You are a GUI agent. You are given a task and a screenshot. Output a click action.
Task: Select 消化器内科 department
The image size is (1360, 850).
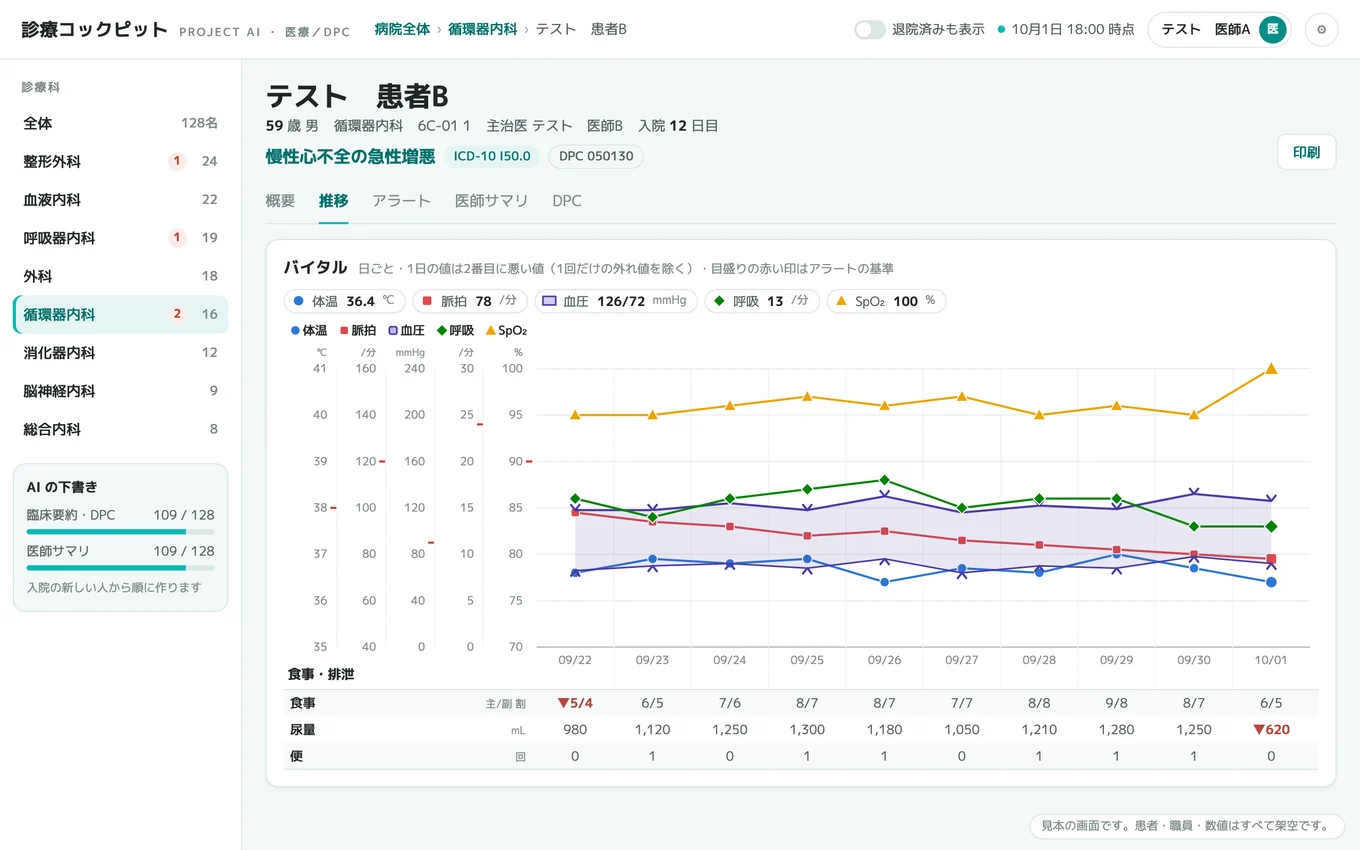[x=120, y=353]
